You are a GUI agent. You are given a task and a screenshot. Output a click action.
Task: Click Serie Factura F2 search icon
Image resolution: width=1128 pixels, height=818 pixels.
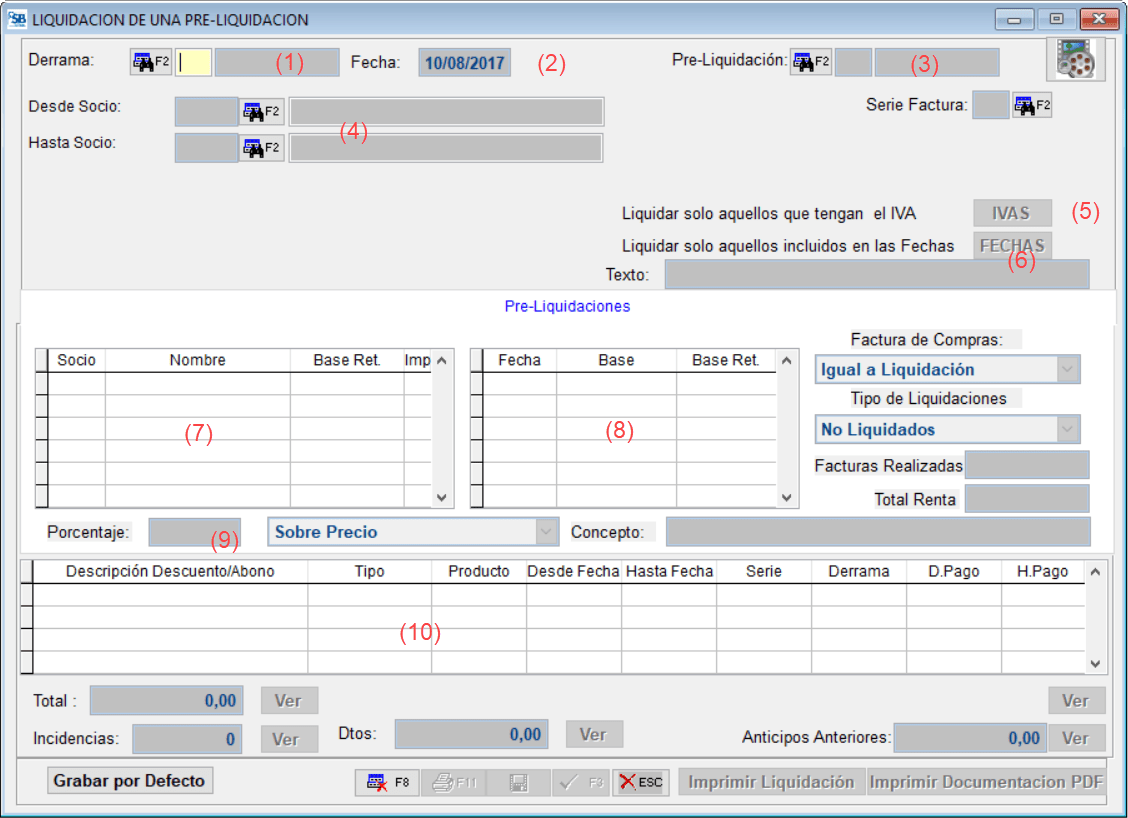pos(1032,105)
